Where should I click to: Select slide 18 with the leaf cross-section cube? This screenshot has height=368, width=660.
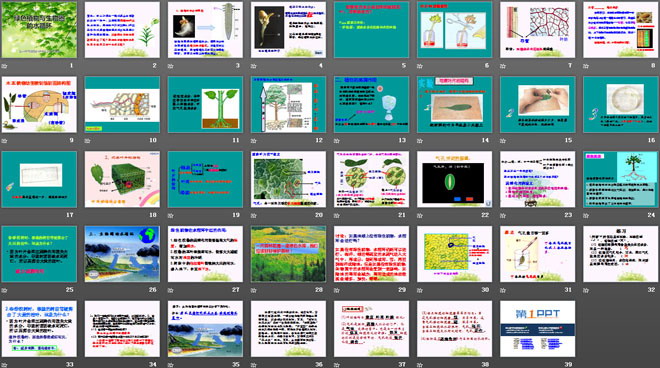[x=122, y=179]
